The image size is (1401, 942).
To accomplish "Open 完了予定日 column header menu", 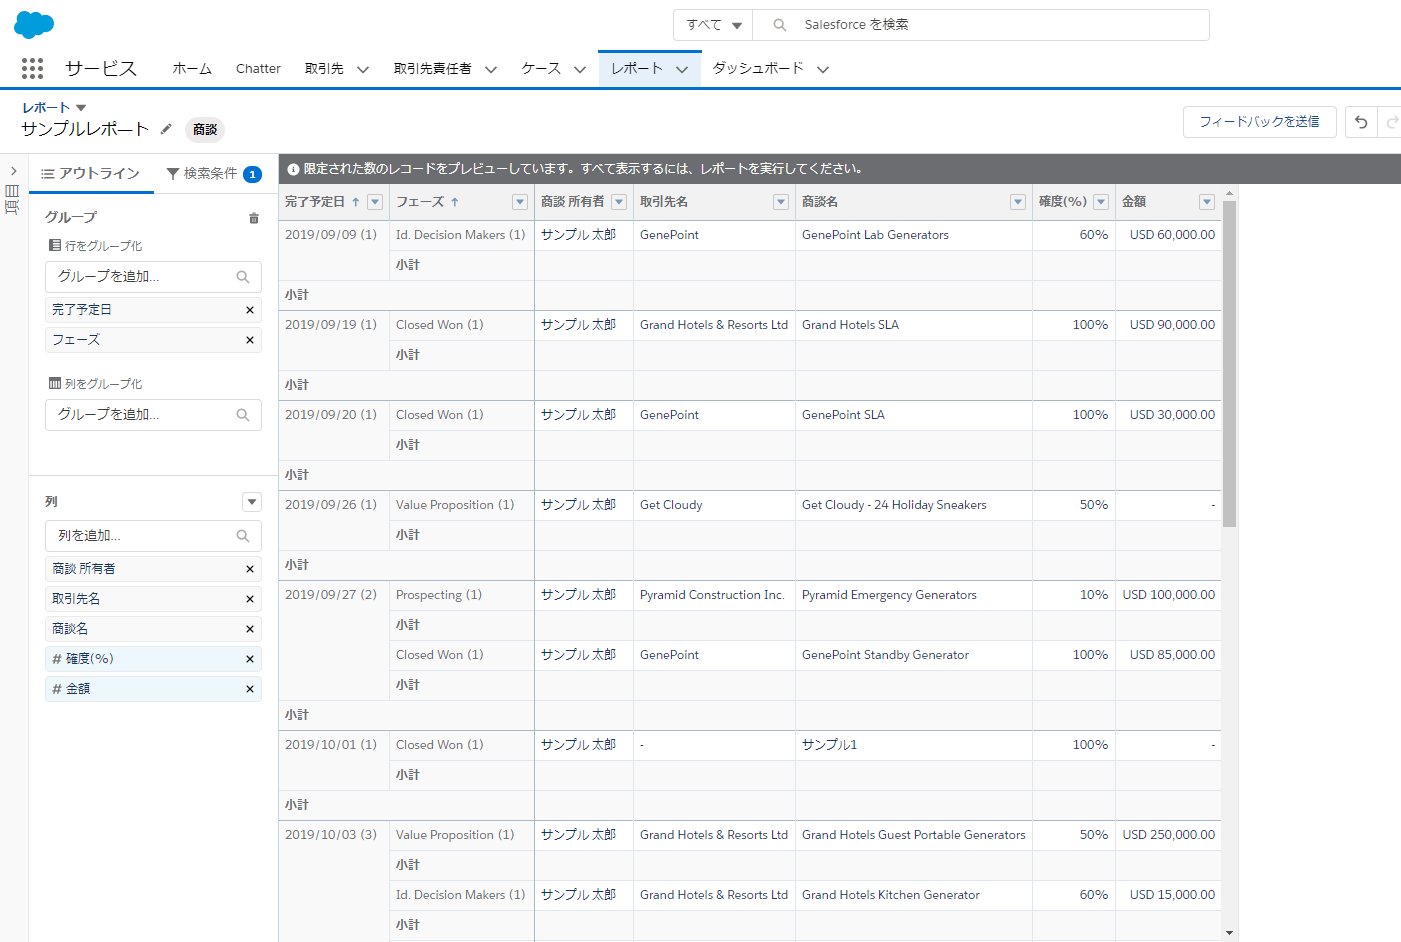I will pyautogui.click(x=375, y=202).
